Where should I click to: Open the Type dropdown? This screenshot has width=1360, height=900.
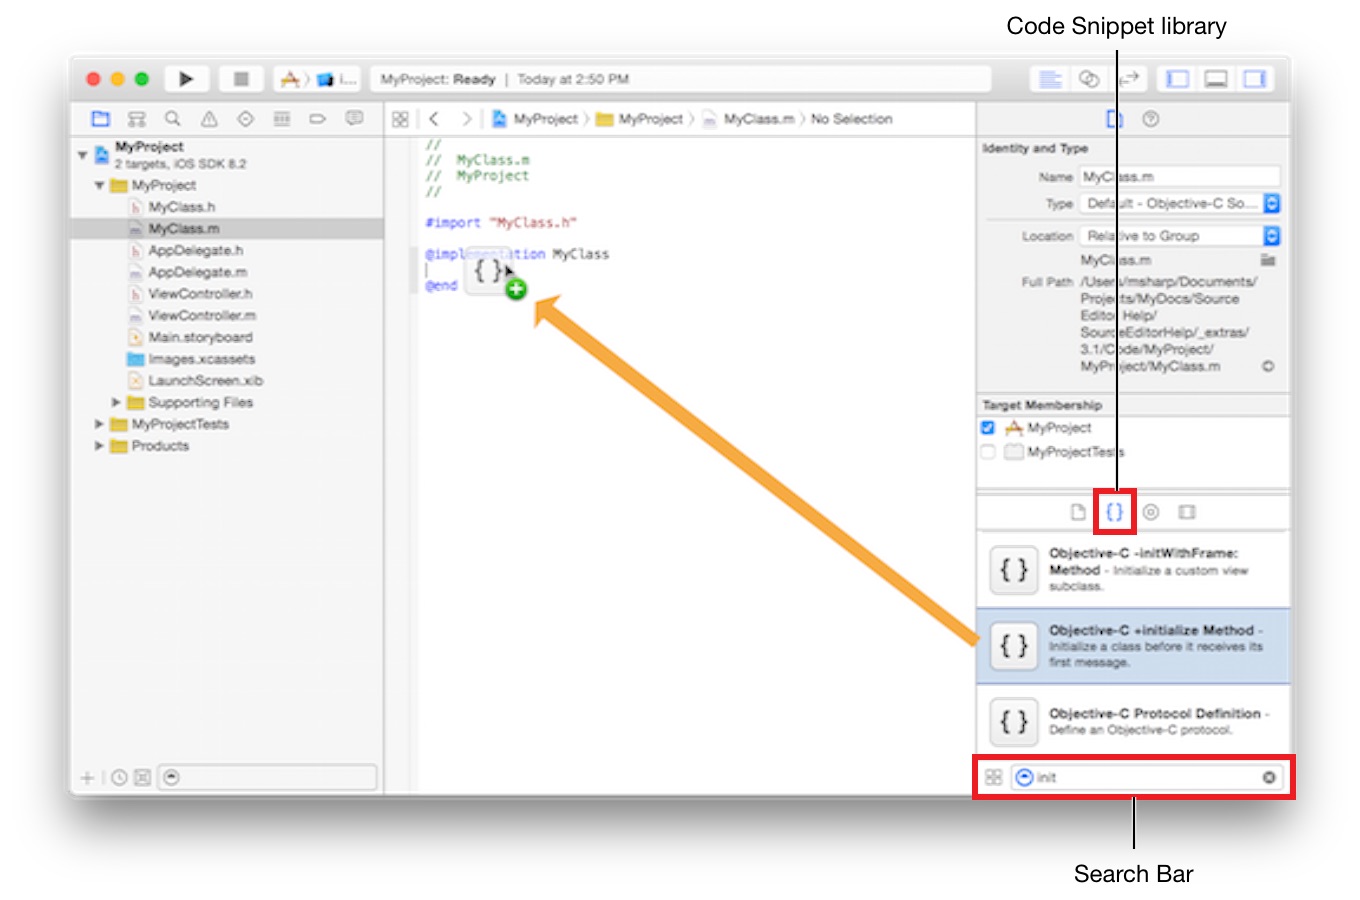[1179, 204]
